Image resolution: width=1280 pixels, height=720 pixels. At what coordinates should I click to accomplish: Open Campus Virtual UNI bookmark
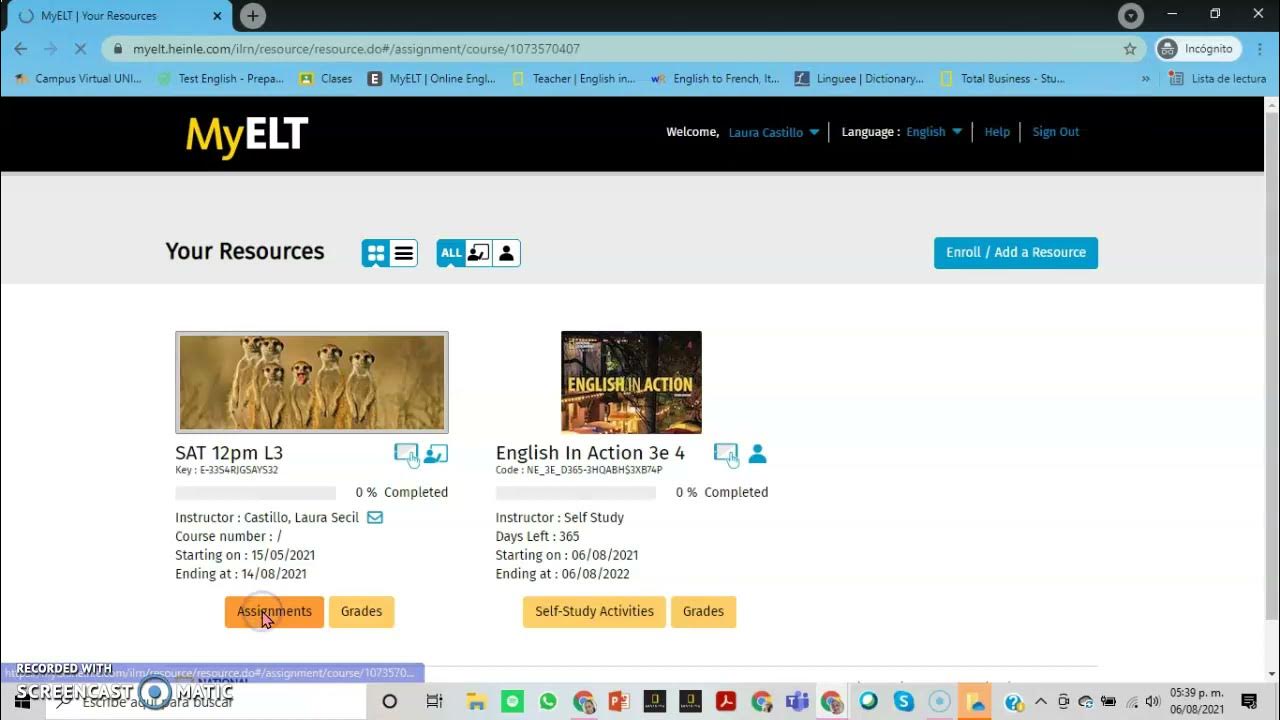[78, 79]
